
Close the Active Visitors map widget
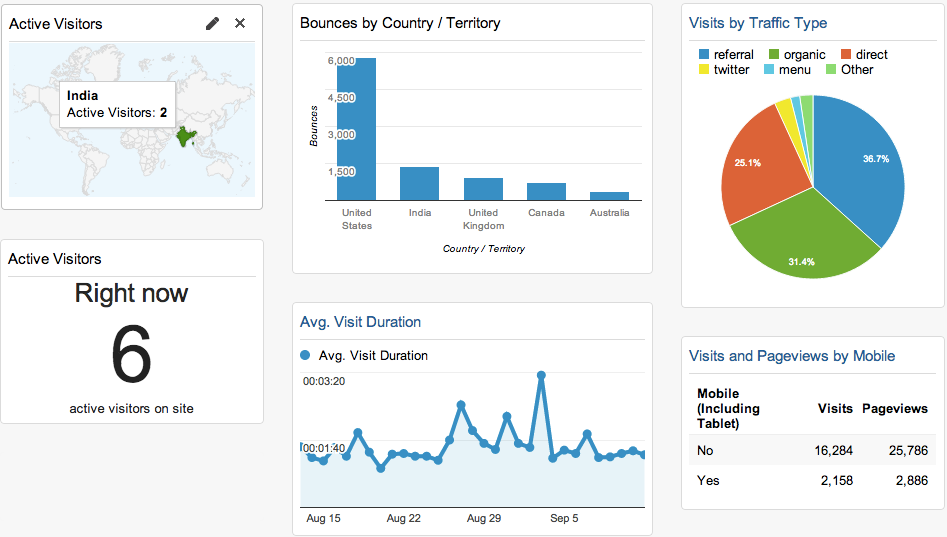tap(240, 23)
